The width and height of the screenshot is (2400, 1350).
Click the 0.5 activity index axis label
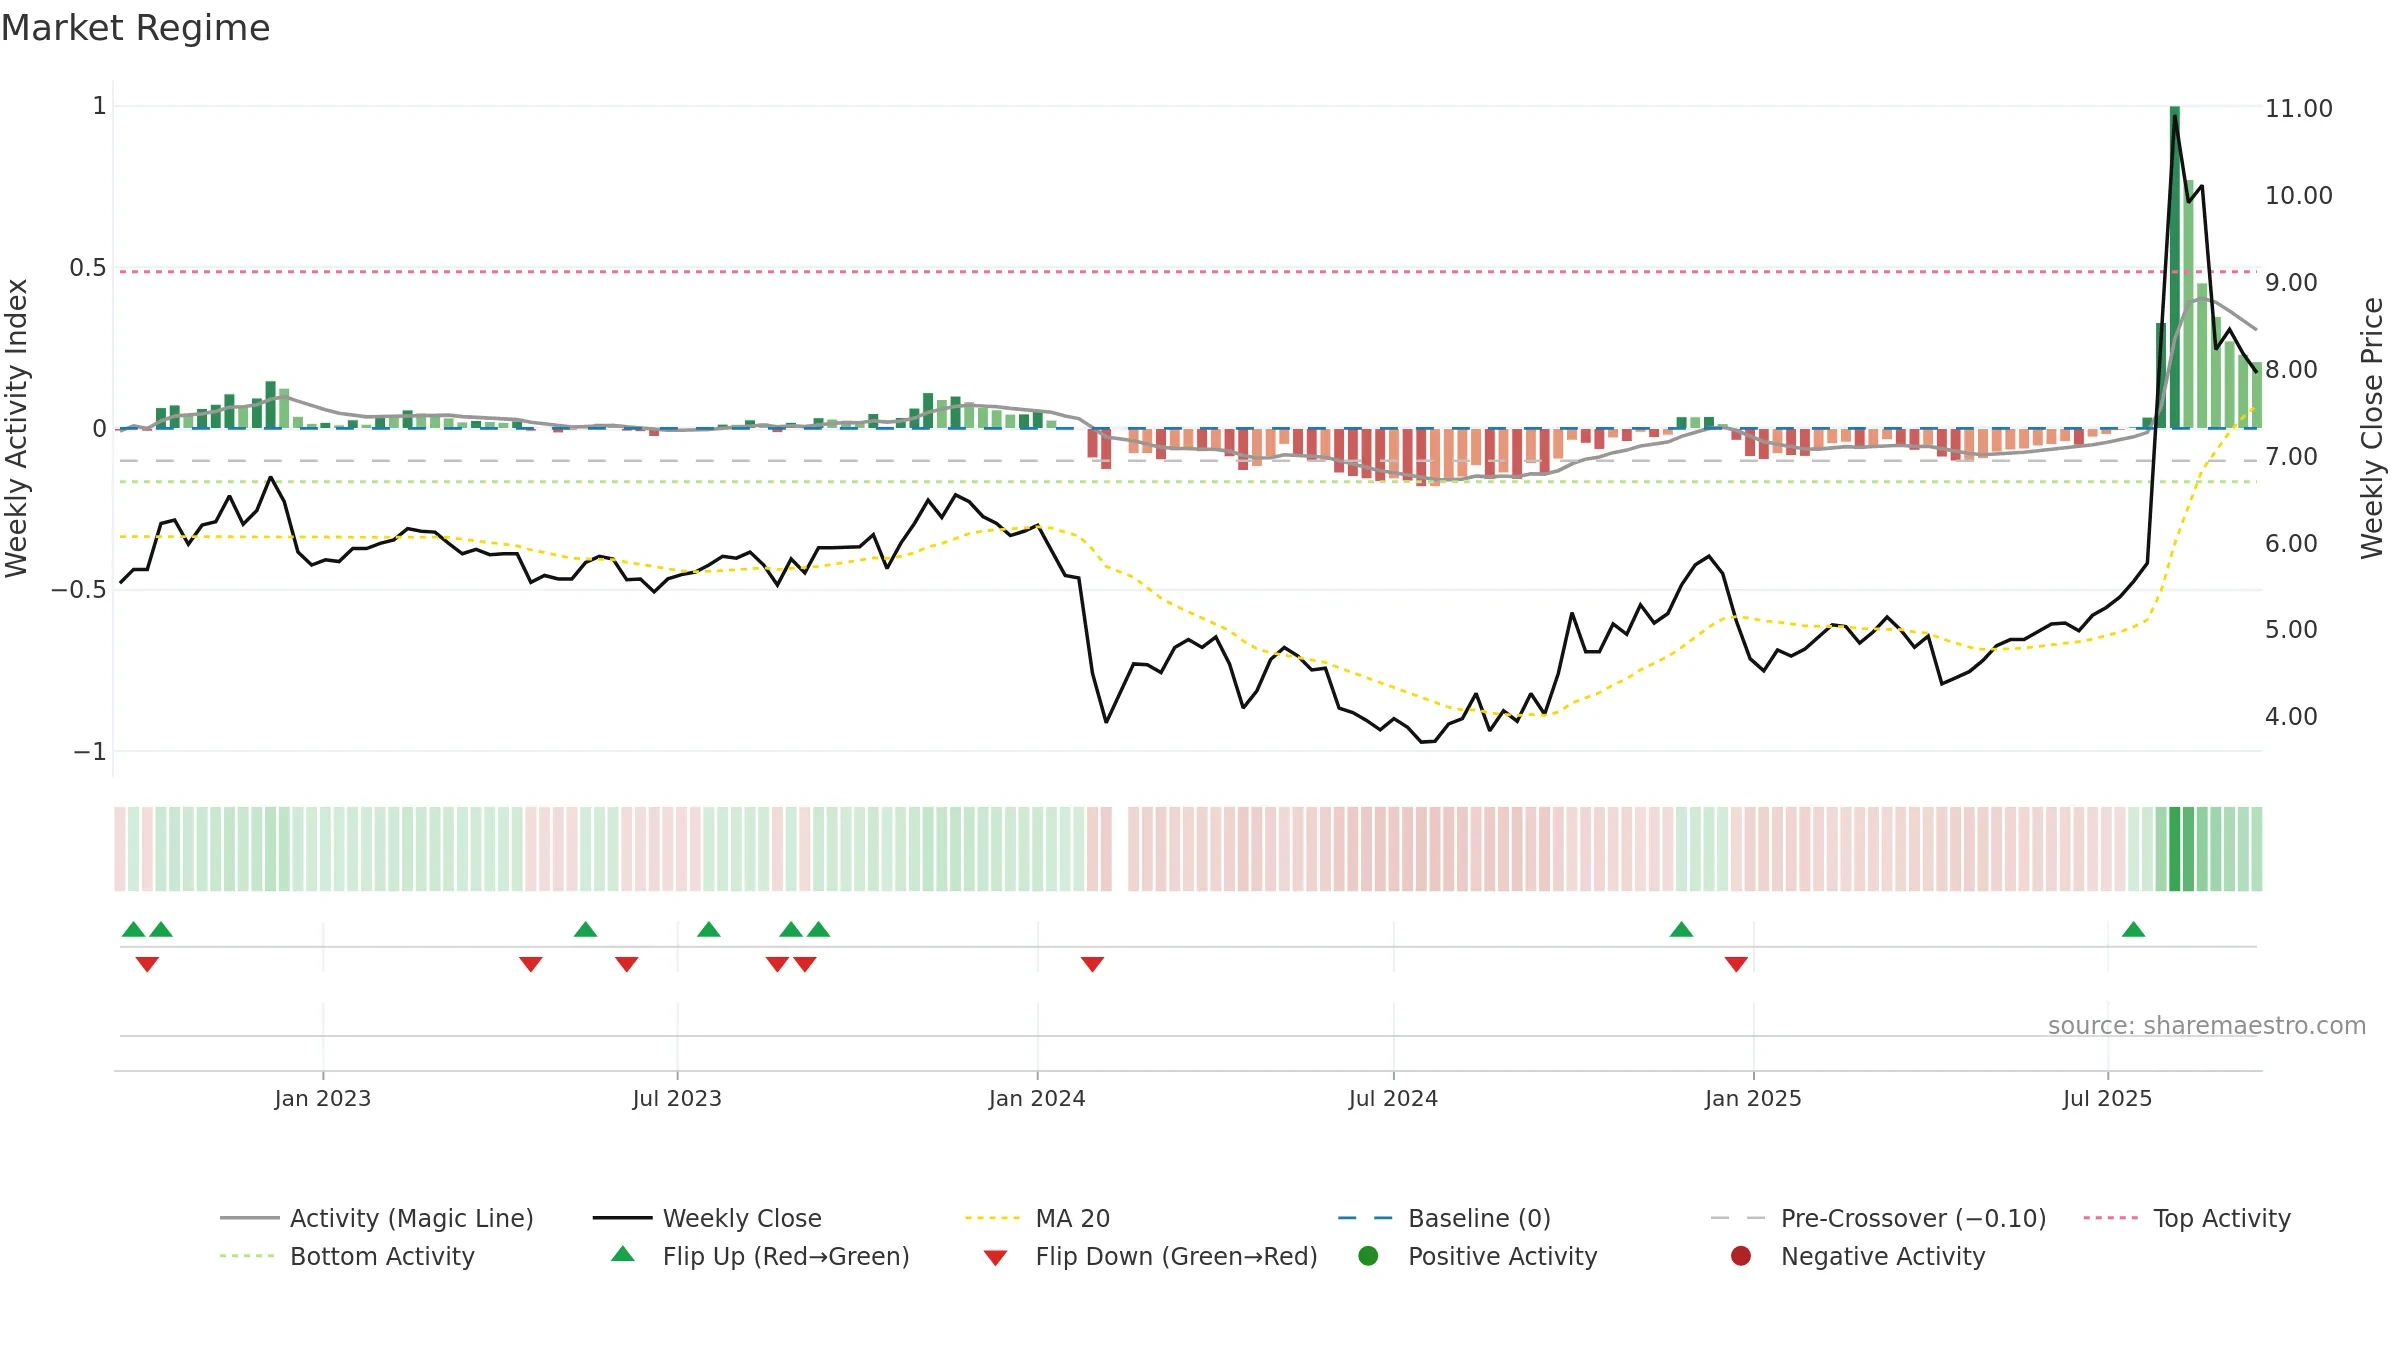pos(88,267)
